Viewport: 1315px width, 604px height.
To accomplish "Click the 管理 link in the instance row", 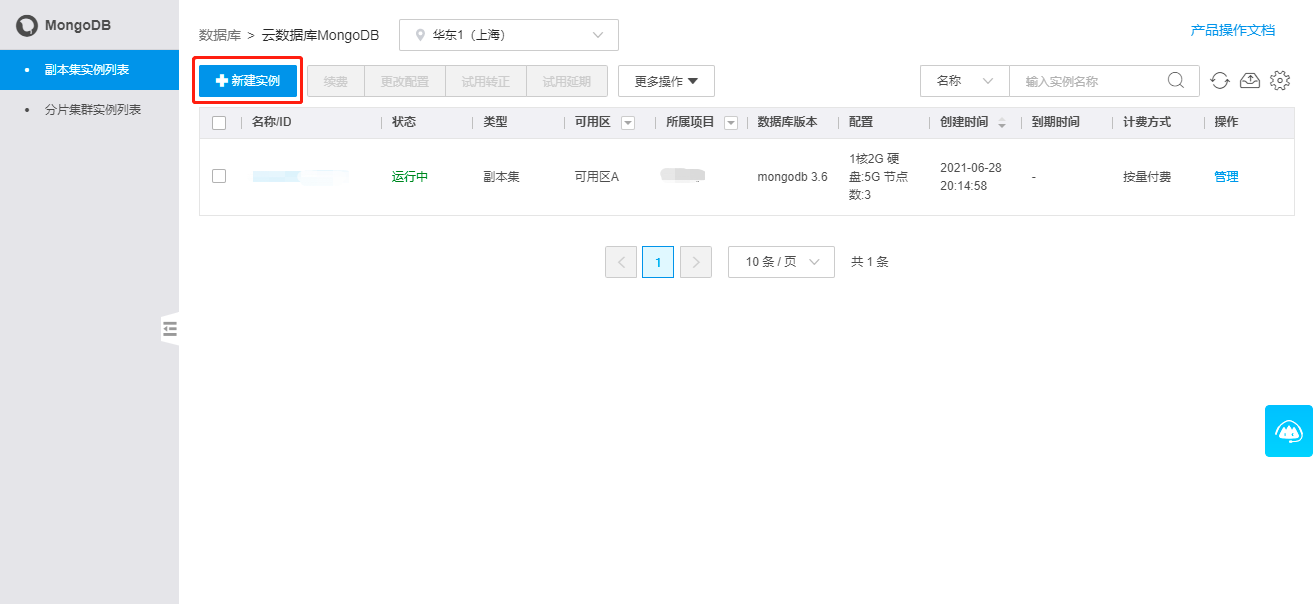I will click(x=1225, y=177).
